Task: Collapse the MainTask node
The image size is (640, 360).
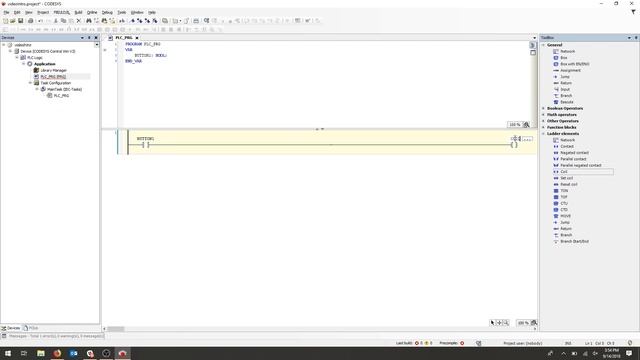Action: (x=37, y=89)
